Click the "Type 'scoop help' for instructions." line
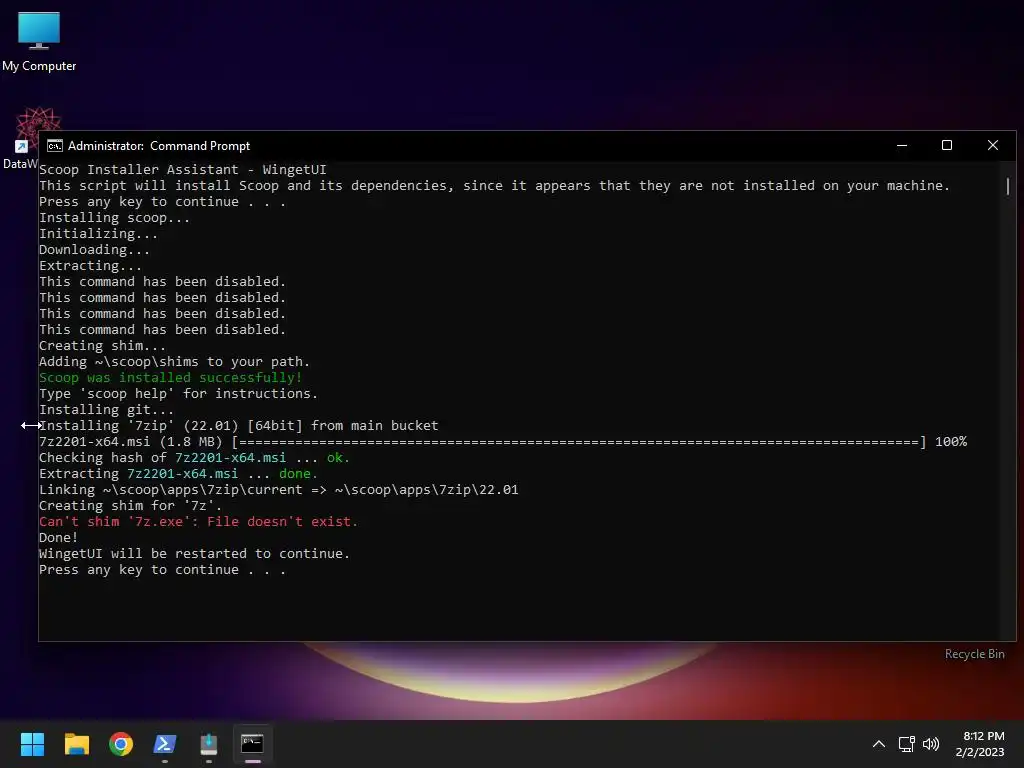Screen dimensions: 1024x768 [x=178, y=394]
